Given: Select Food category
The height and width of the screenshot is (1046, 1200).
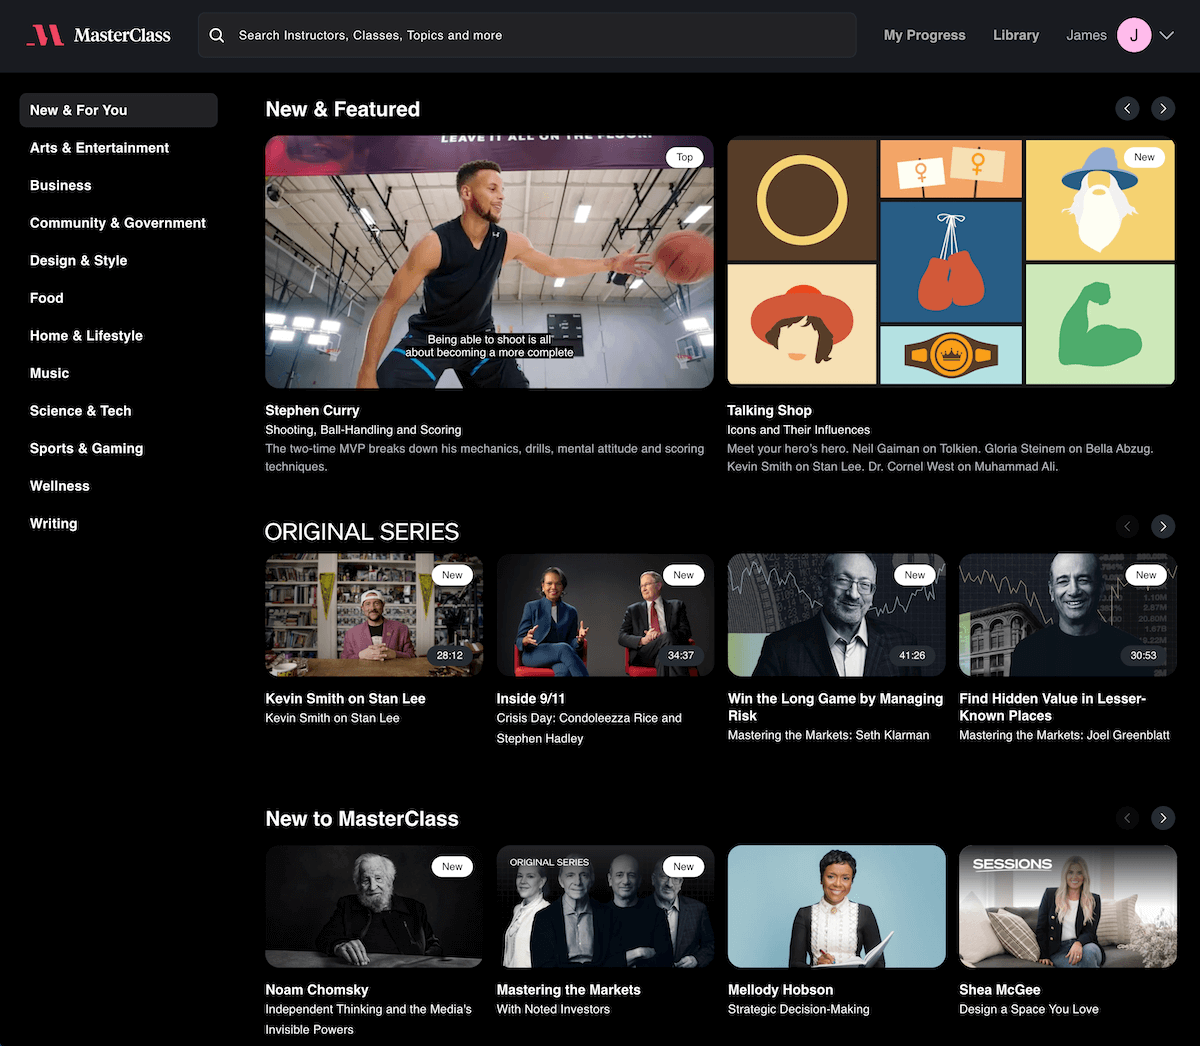Looking at the screenshot, I should (46, 298).
